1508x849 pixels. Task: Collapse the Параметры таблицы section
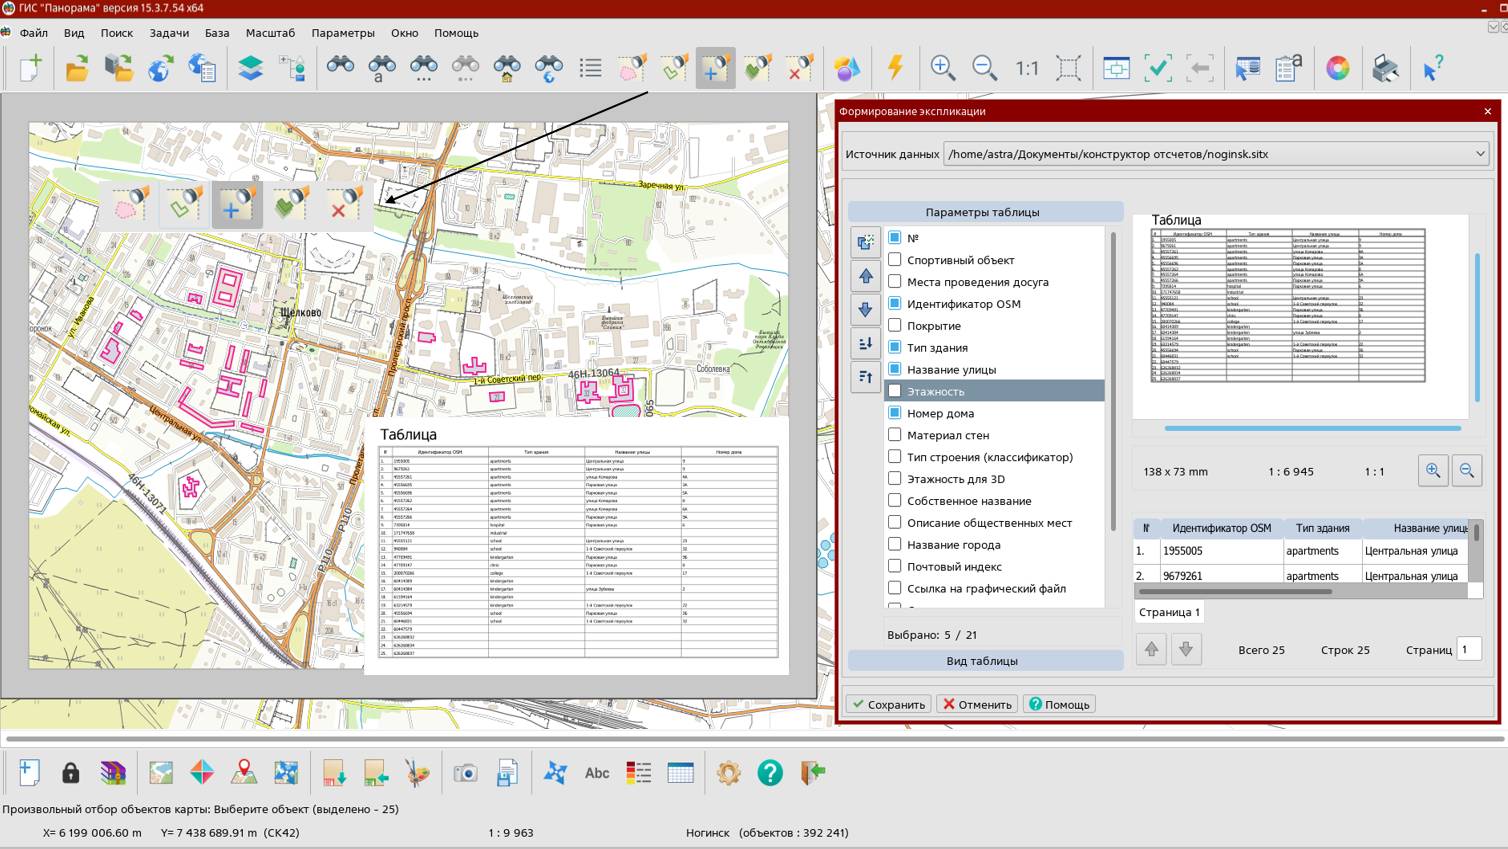click(985, 212)
